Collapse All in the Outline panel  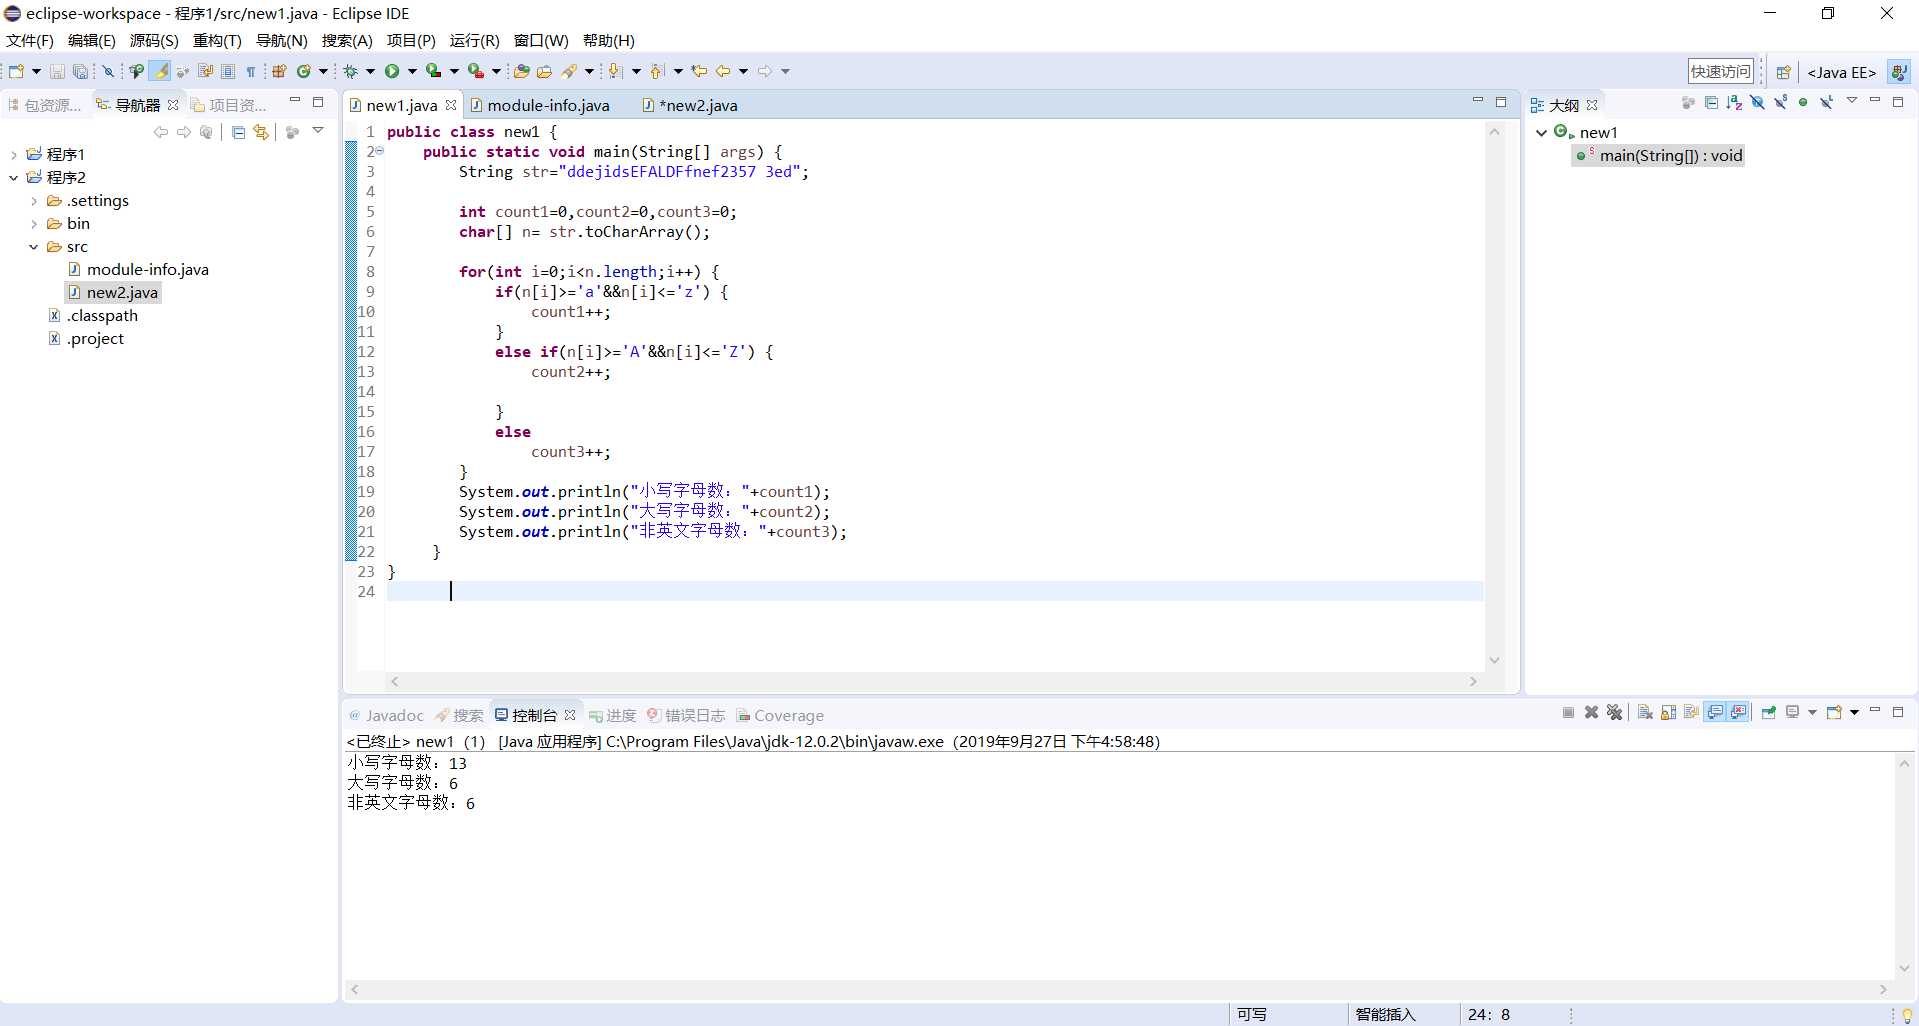click(1711, 102)
